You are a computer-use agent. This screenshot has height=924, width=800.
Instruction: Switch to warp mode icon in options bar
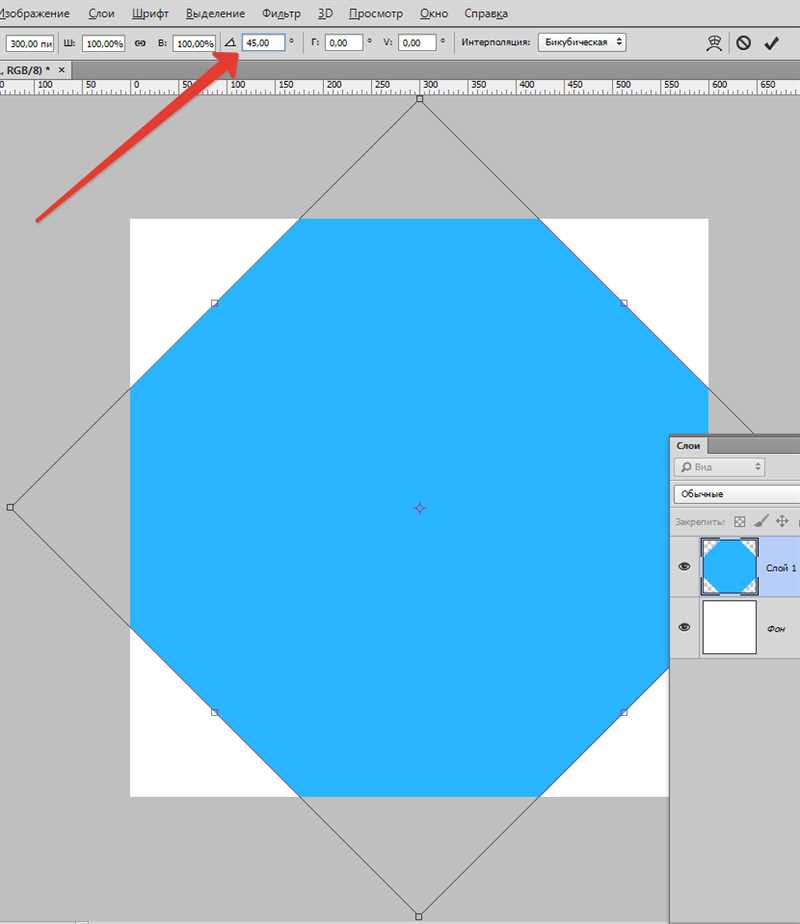click(x=714, y=43)
